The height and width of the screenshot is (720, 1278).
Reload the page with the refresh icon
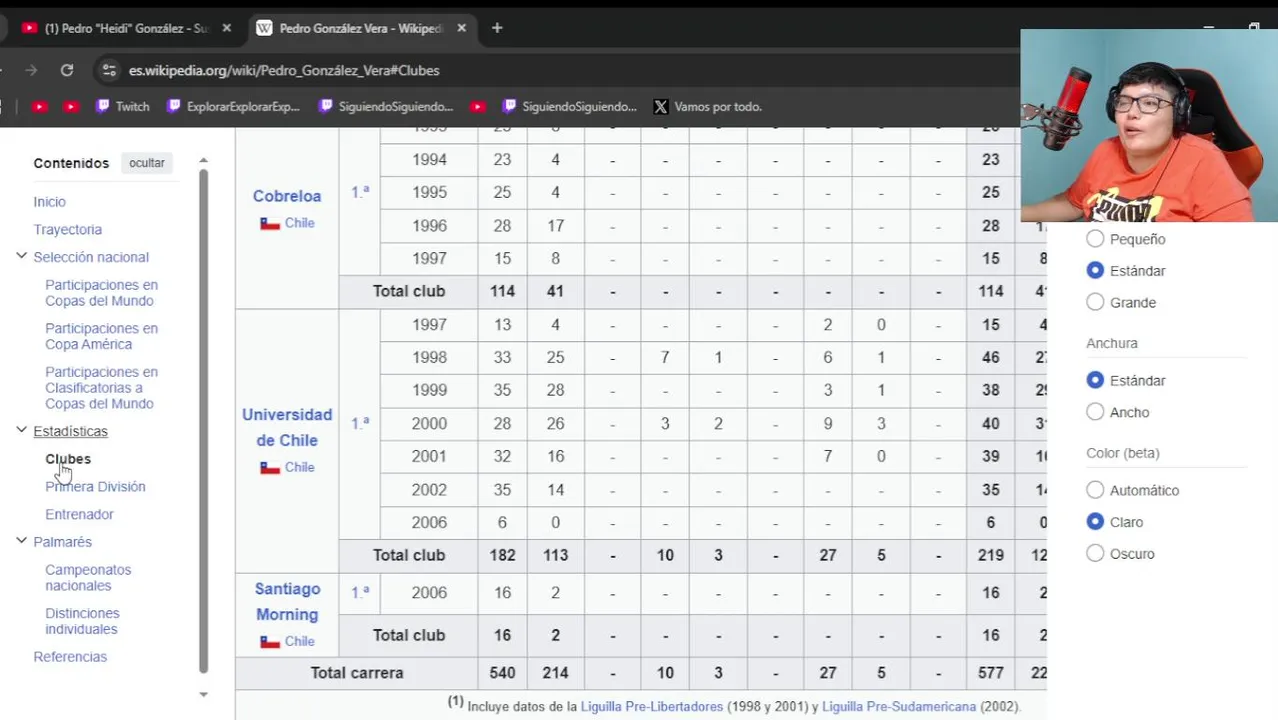[67, 70]
